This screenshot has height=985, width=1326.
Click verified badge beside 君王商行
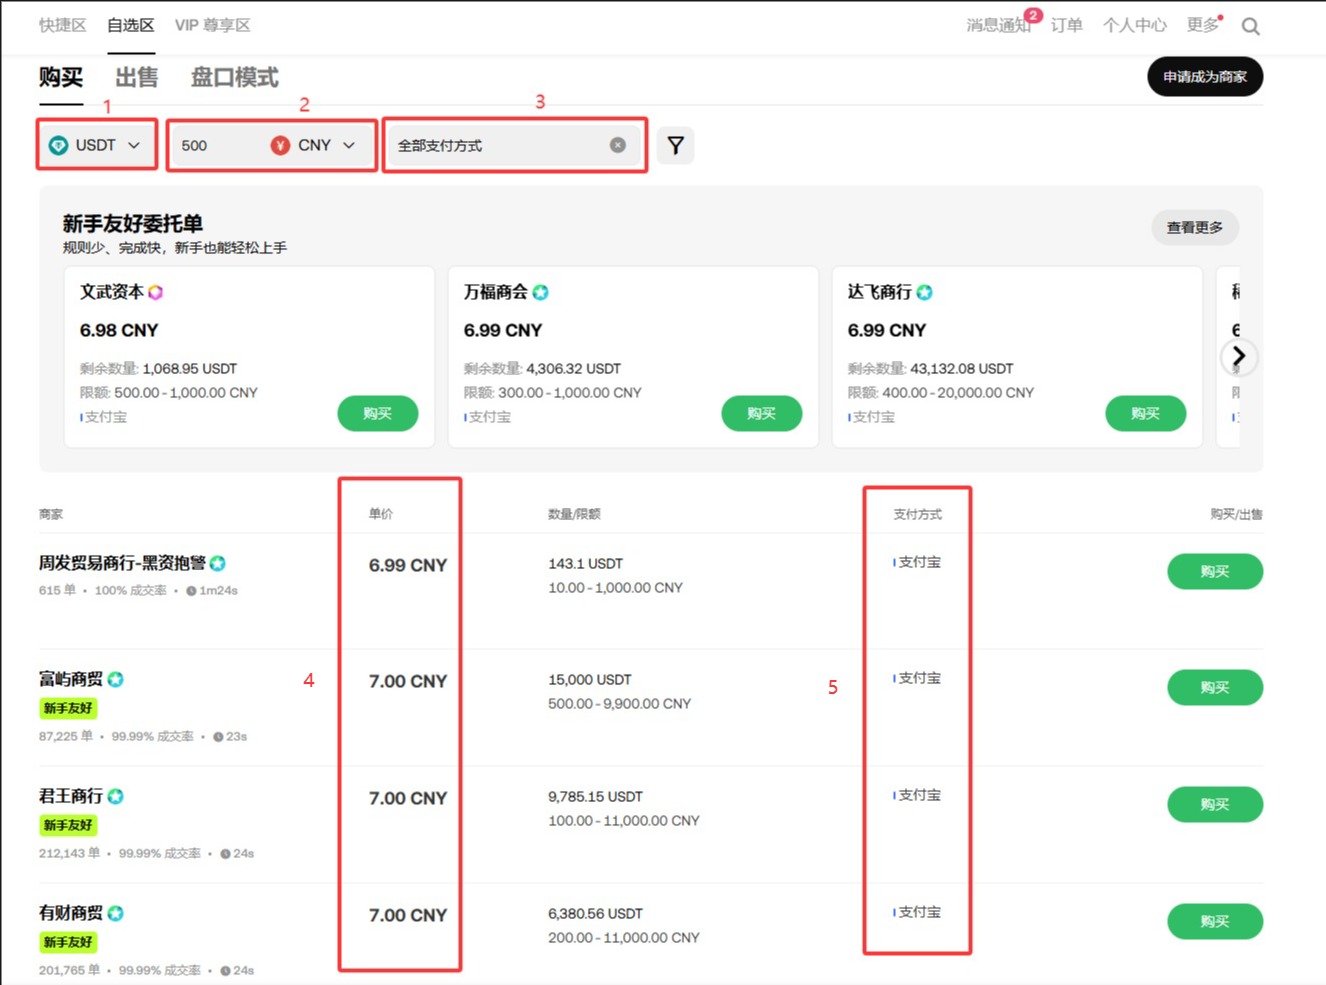(x=116, y=796)
